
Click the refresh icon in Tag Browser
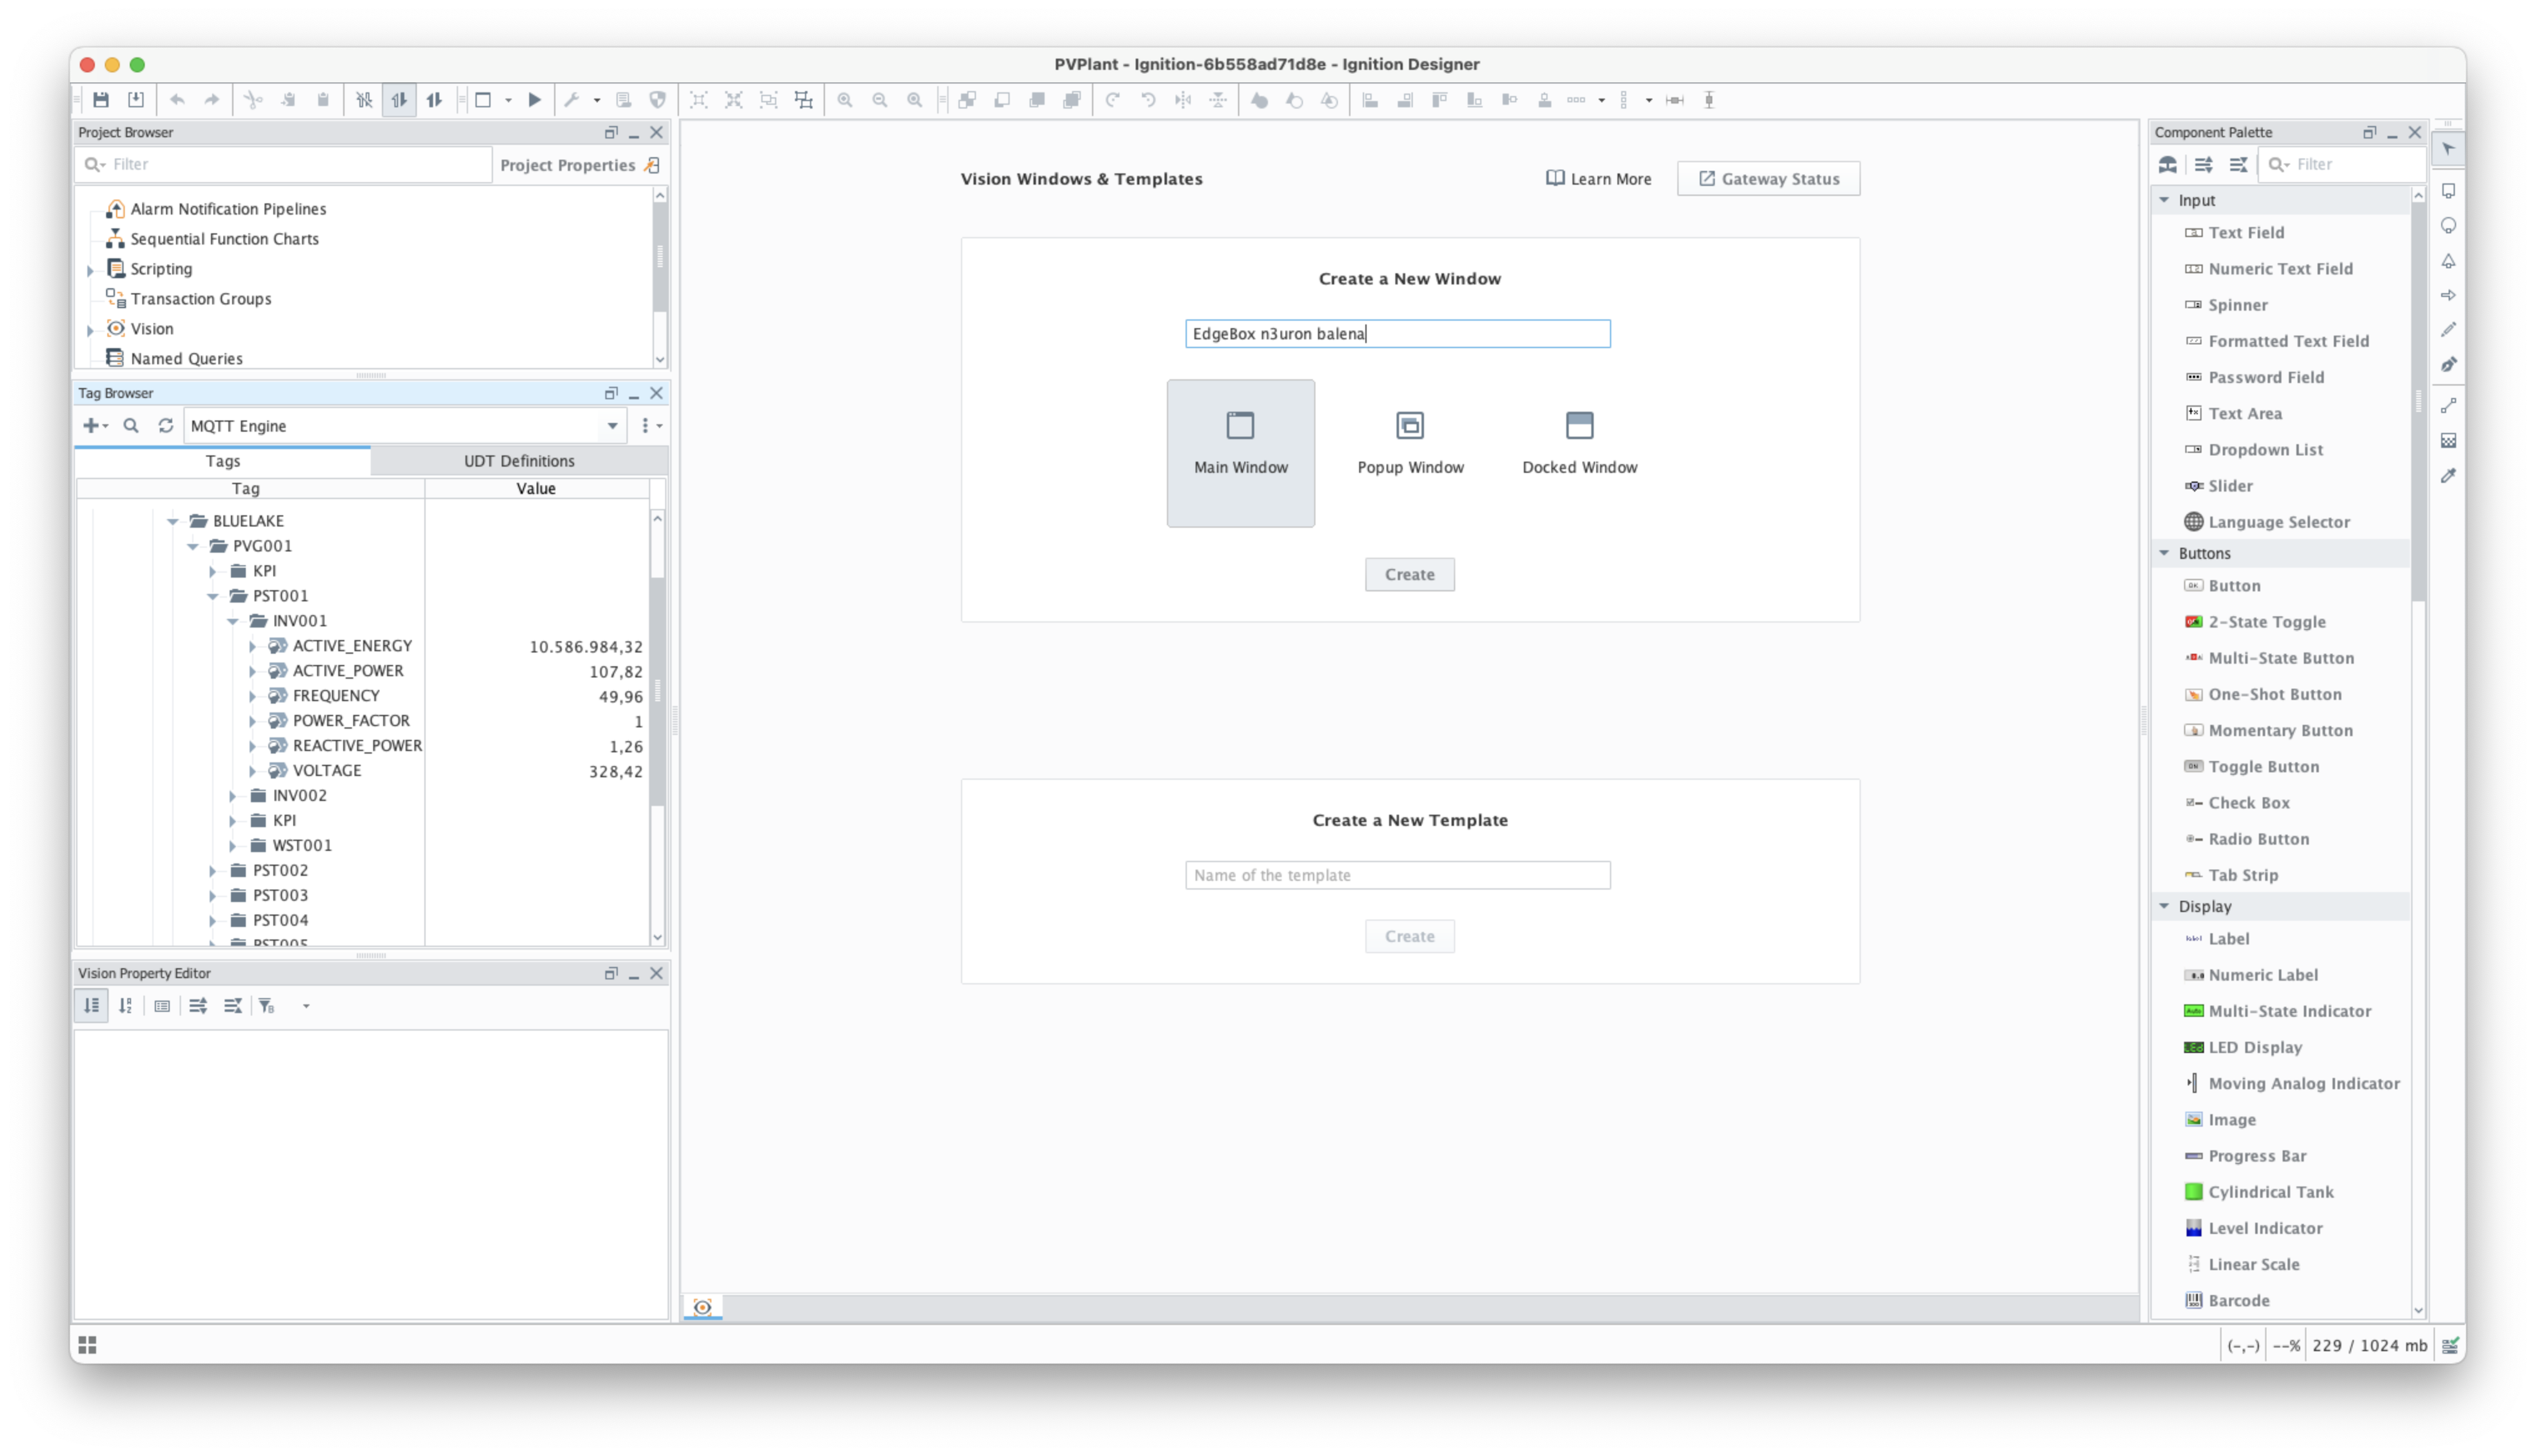[x=166, y=426]
